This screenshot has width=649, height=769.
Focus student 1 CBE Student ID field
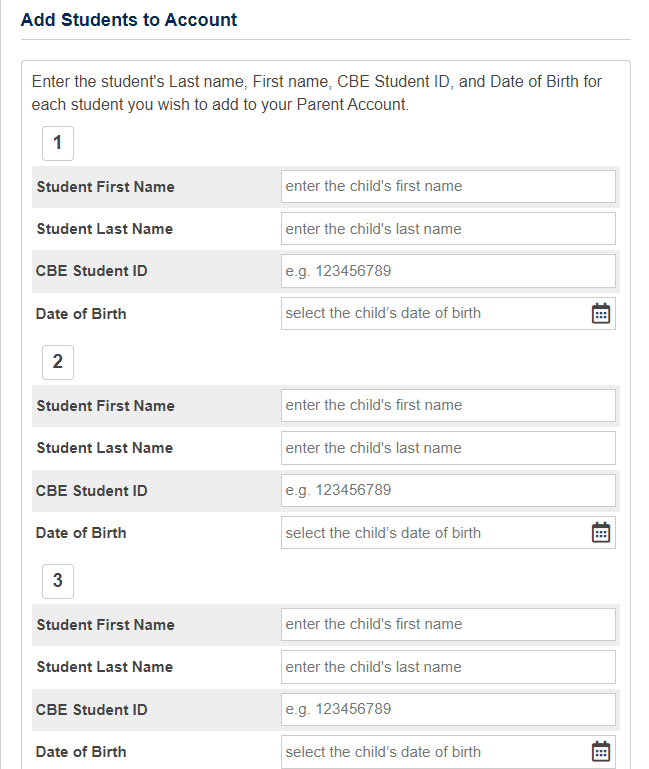pos(448,271)
